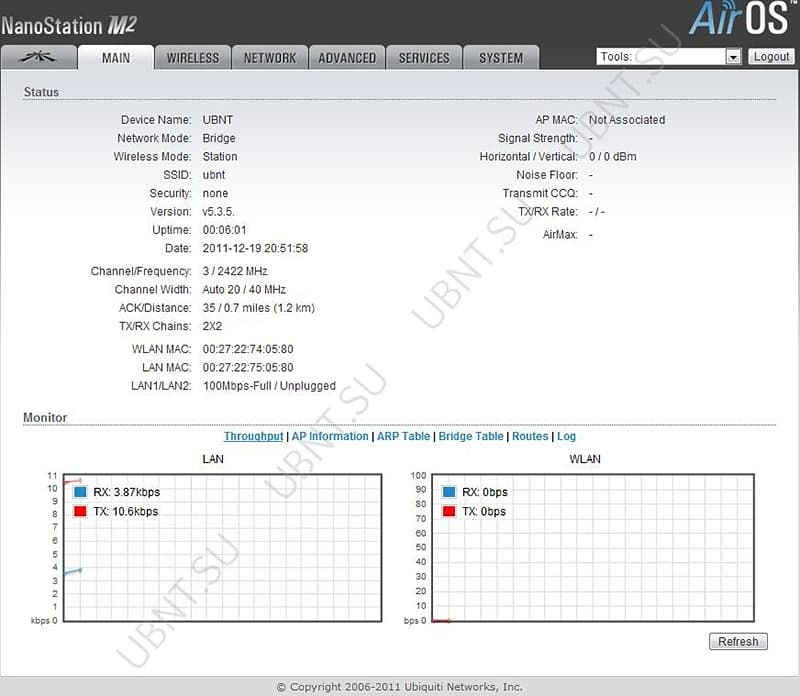
Task: Click the SSID value ubnt
Action: (214, 175)
